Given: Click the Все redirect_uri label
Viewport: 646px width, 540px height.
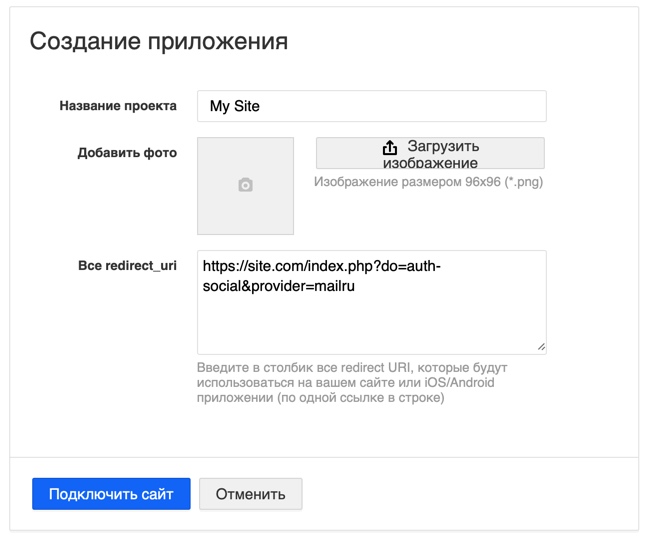Looking at the screenshot, I should click(x=127, y=266).
